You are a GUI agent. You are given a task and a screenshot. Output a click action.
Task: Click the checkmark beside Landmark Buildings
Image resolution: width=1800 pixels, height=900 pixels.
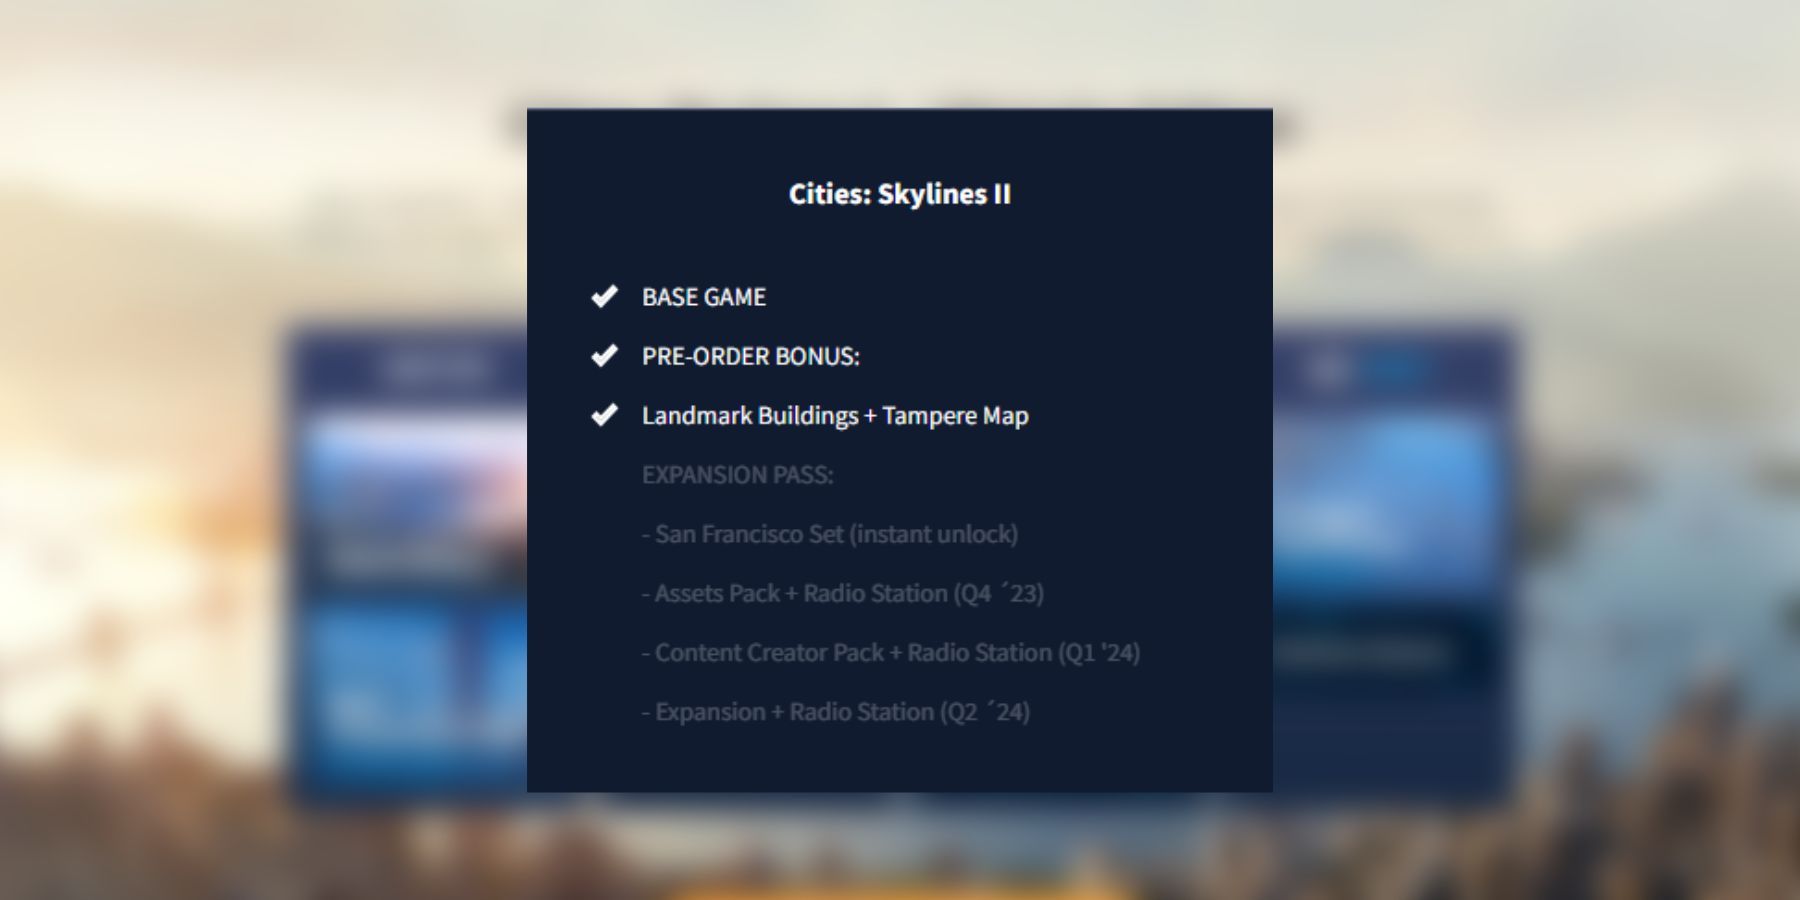604,415
